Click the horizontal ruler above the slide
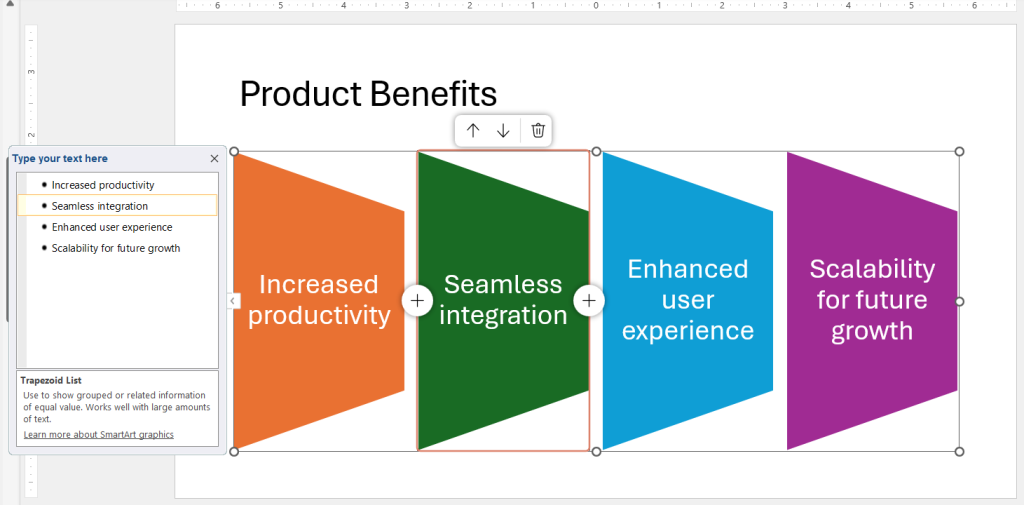The width and height of the screenshot is (1024, 505). pos(596,5)
